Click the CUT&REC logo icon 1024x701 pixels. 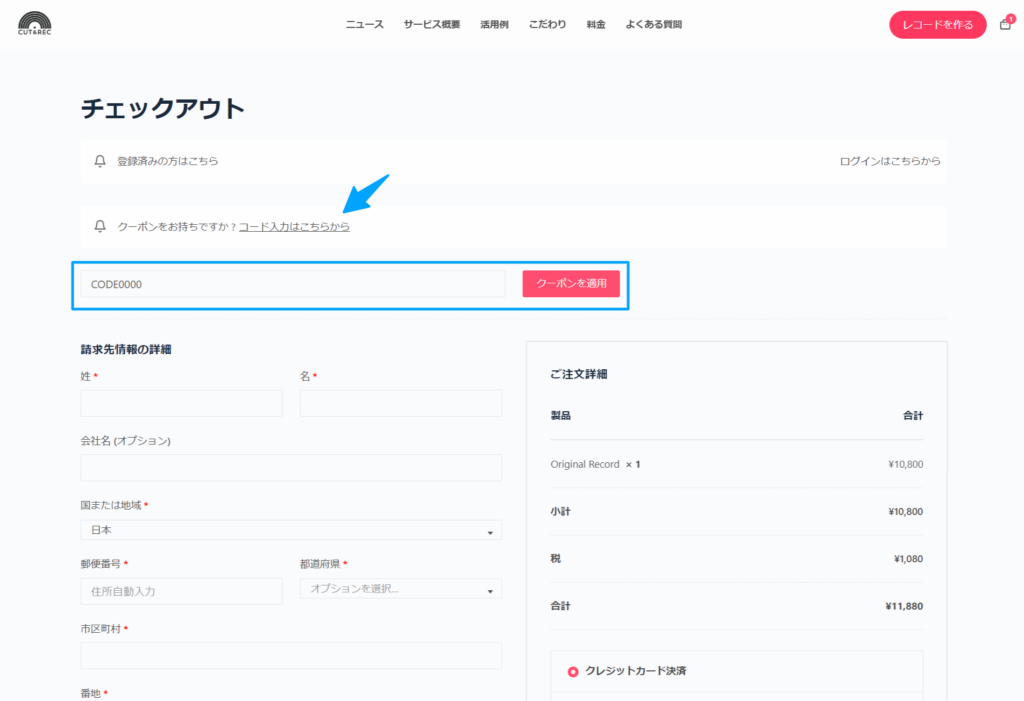pos(35,22)
